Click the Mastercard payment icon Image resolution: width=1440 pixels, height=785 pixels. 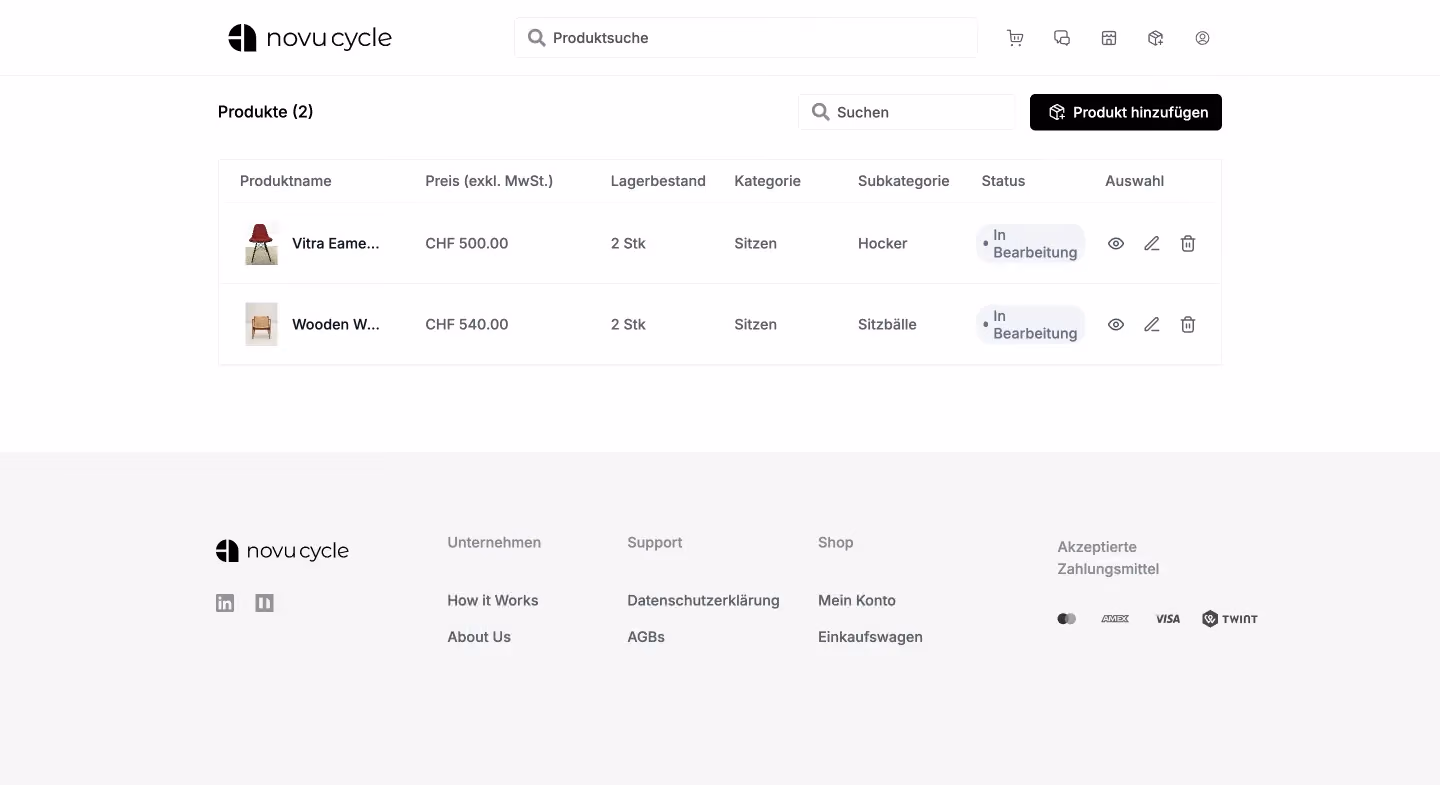1067,619
